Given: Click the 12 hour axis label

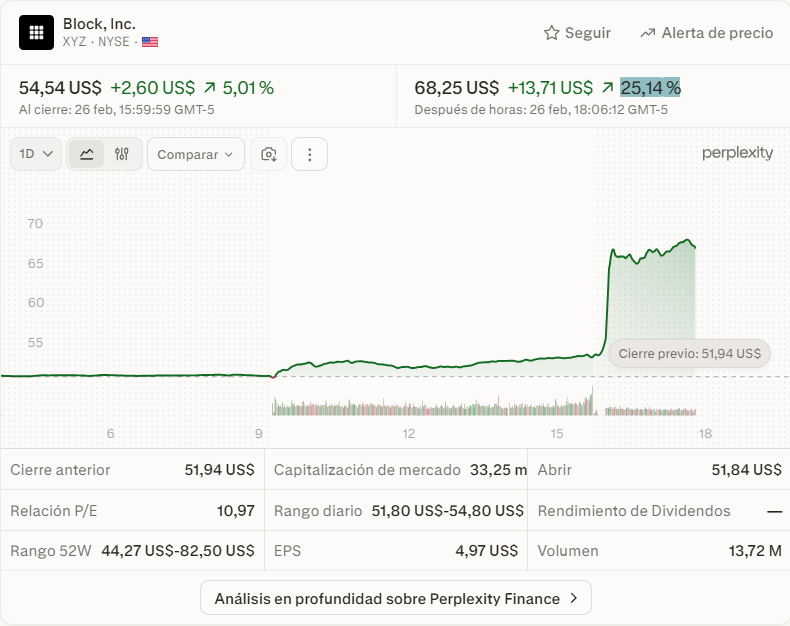Looking at the screenshot, I should coord(409,433).
